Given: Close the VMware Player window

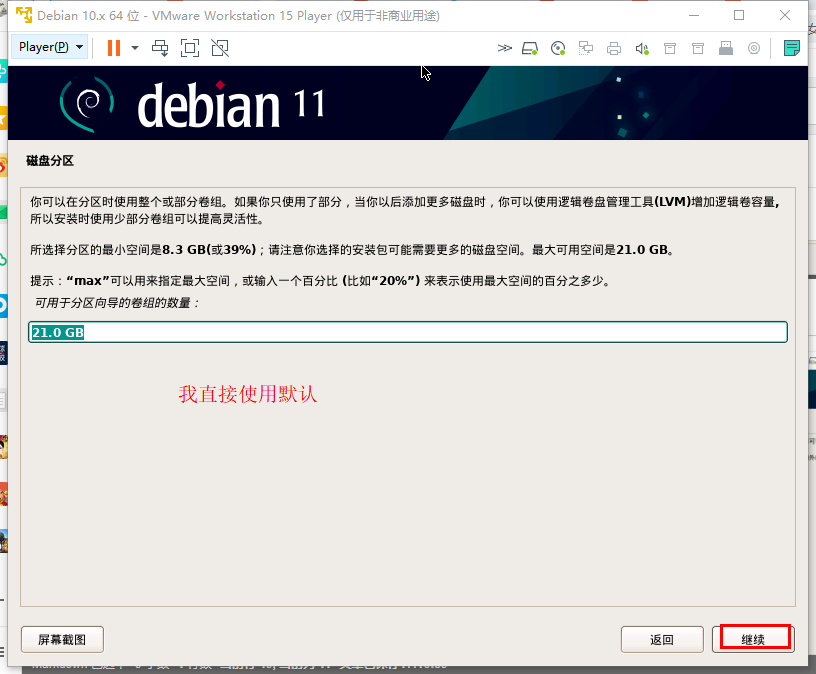Looking at the screenshot, I should [785, 15].
